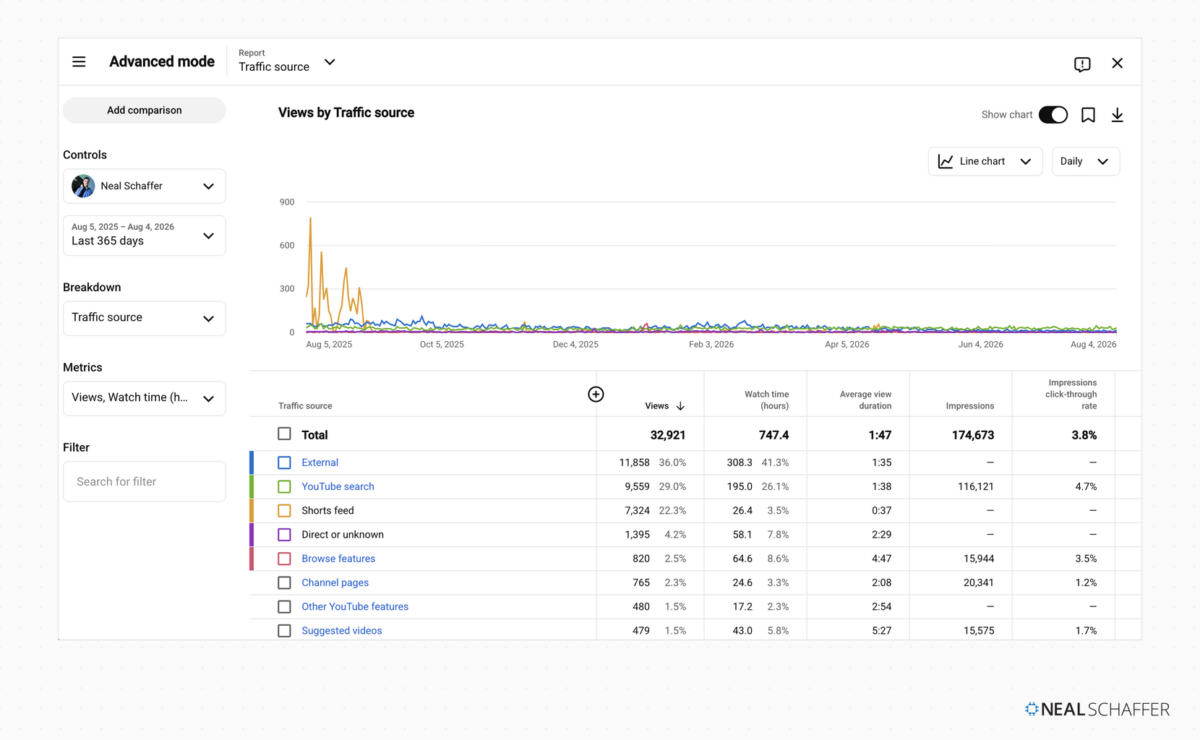Click the 11,858 External views cell
Screen dimensions: 1200x740
pyautogui.click(x=634, y=463)
